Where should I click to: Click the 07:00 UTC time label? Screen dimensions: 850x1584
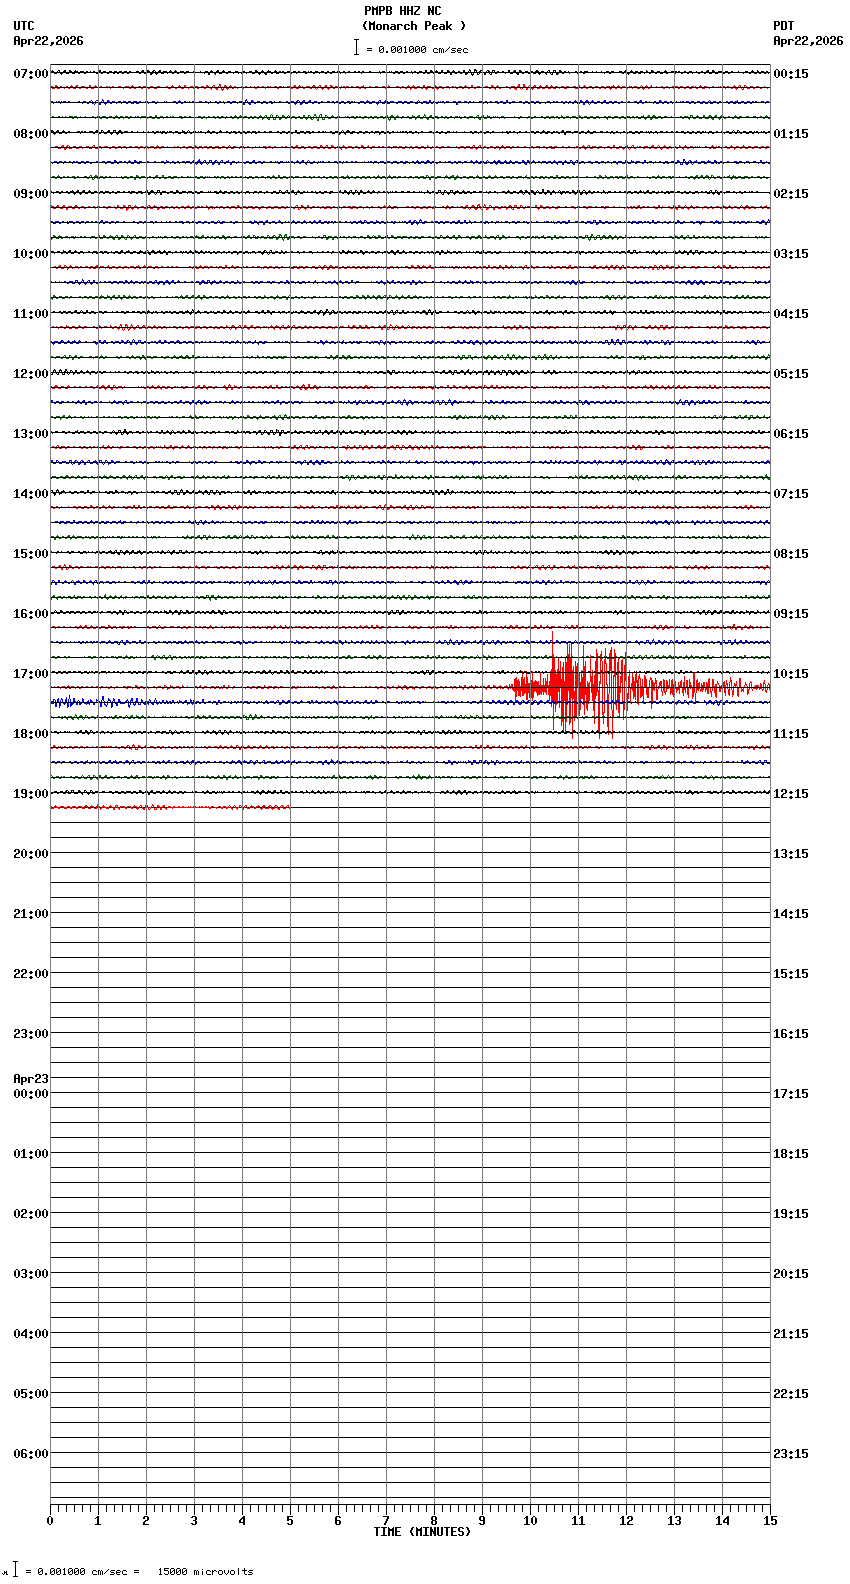[x=31, y=74]
